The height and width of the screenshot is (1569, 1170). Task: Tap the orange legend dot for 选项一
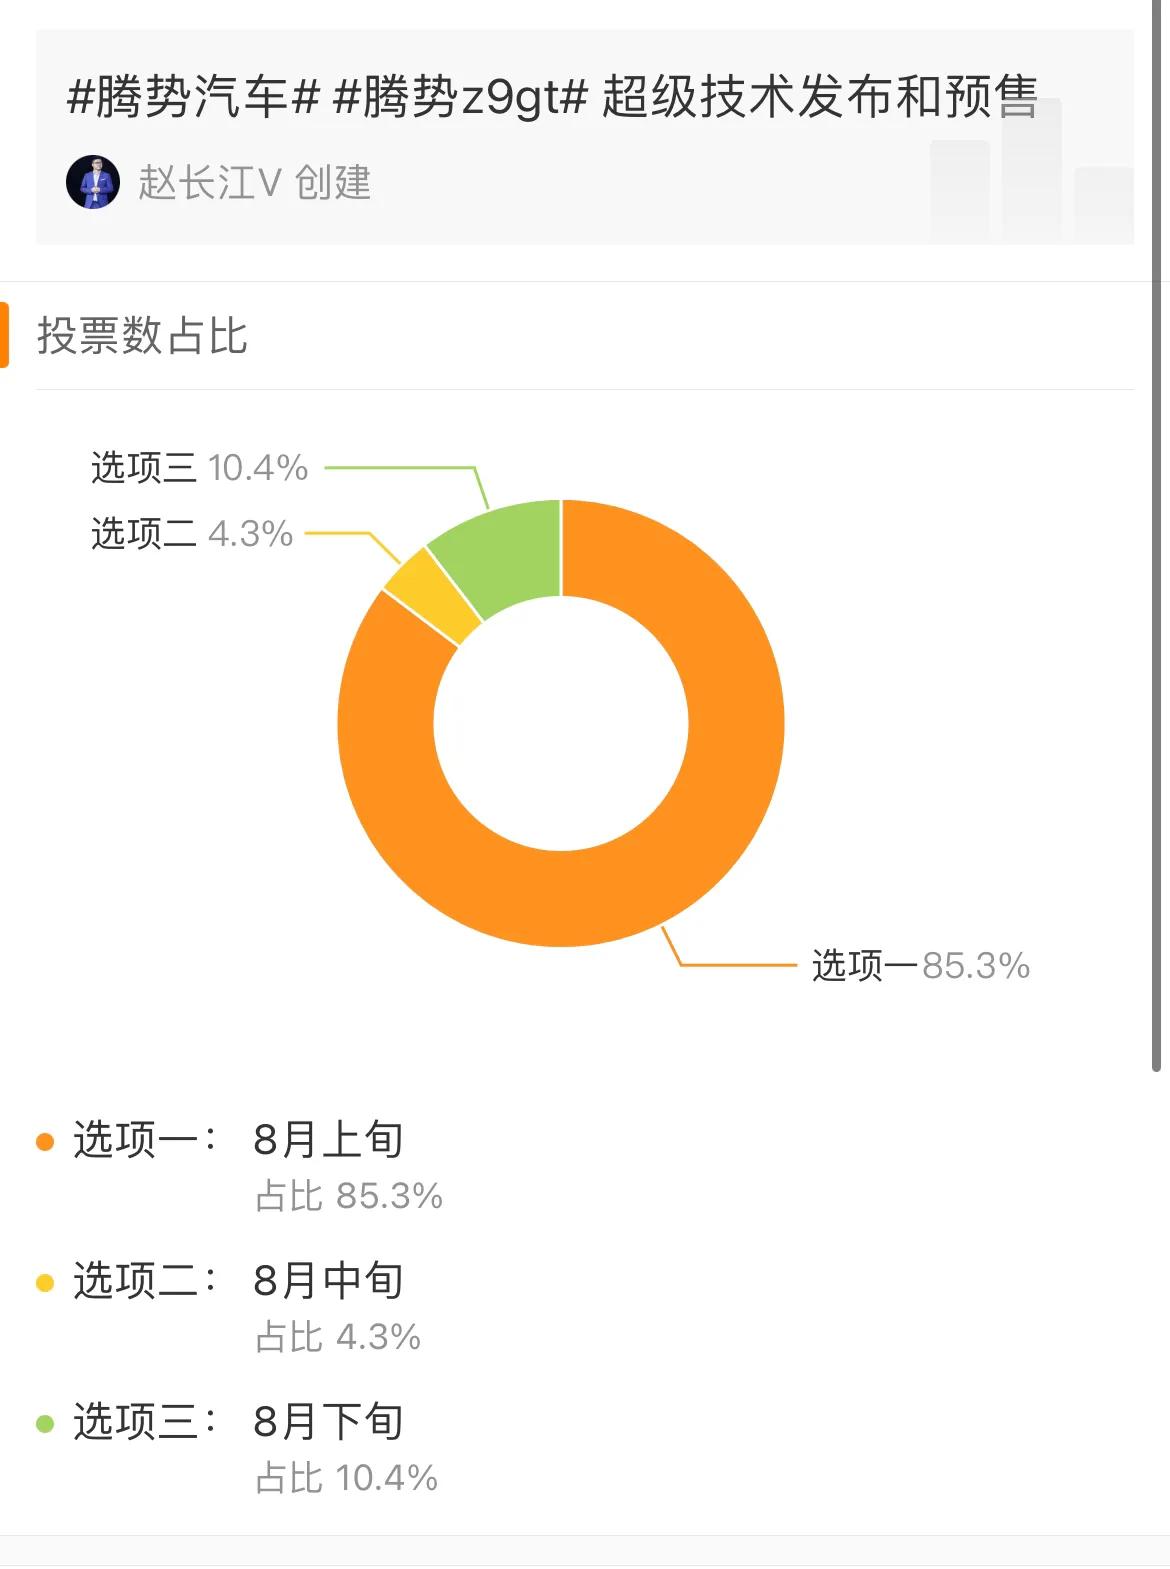coord(45,1141)
